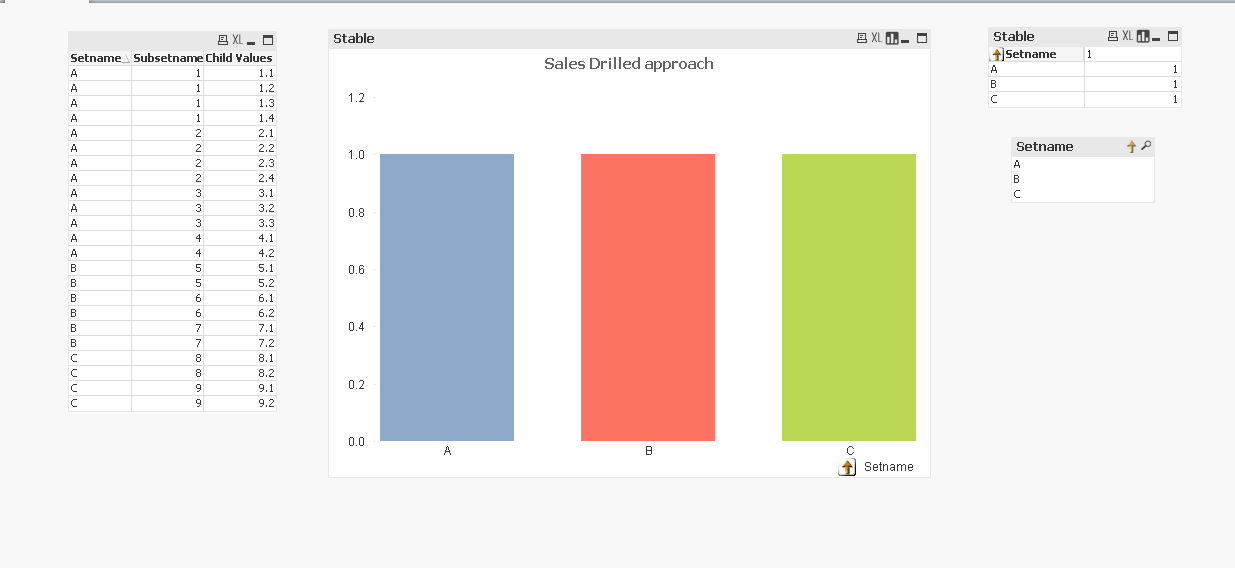The image size is (1235, 568).
Task: Click the drill-up arrow beside chart's Setname legend
Action: coord(847,467)
